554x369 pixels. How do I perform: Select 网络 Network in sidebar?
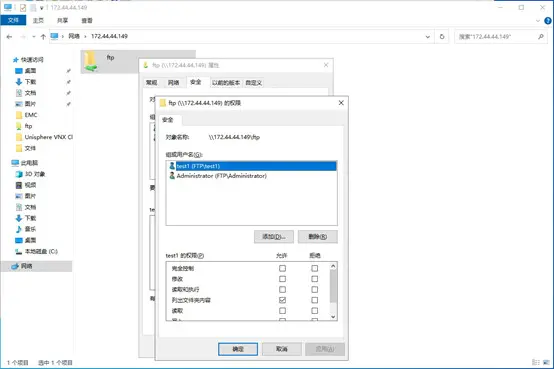point(37,266)
